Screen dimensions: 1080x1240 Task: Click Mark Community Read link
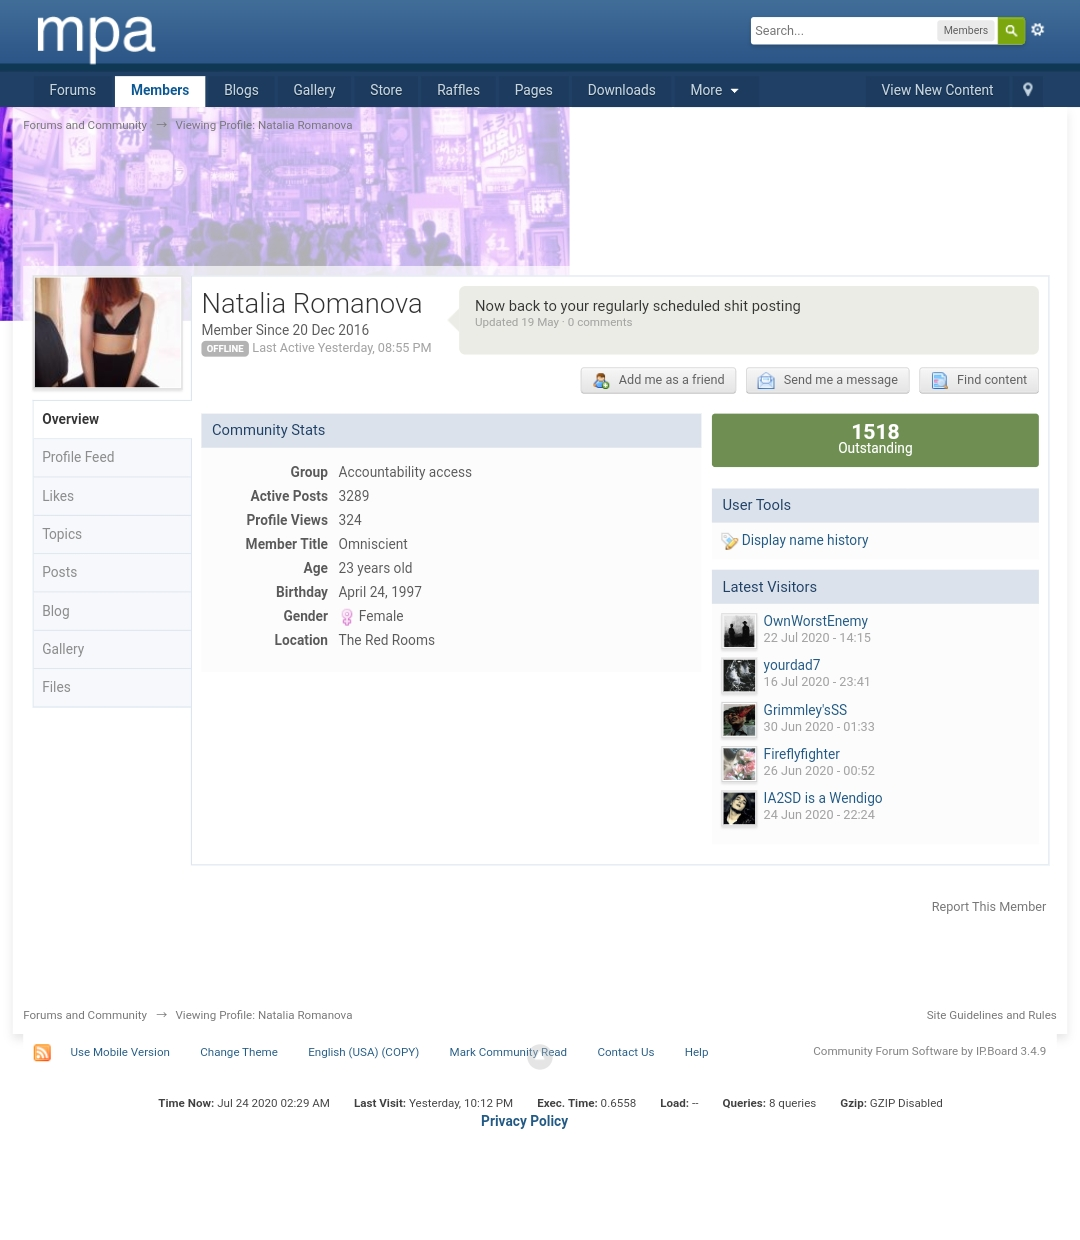[508, 1052]
